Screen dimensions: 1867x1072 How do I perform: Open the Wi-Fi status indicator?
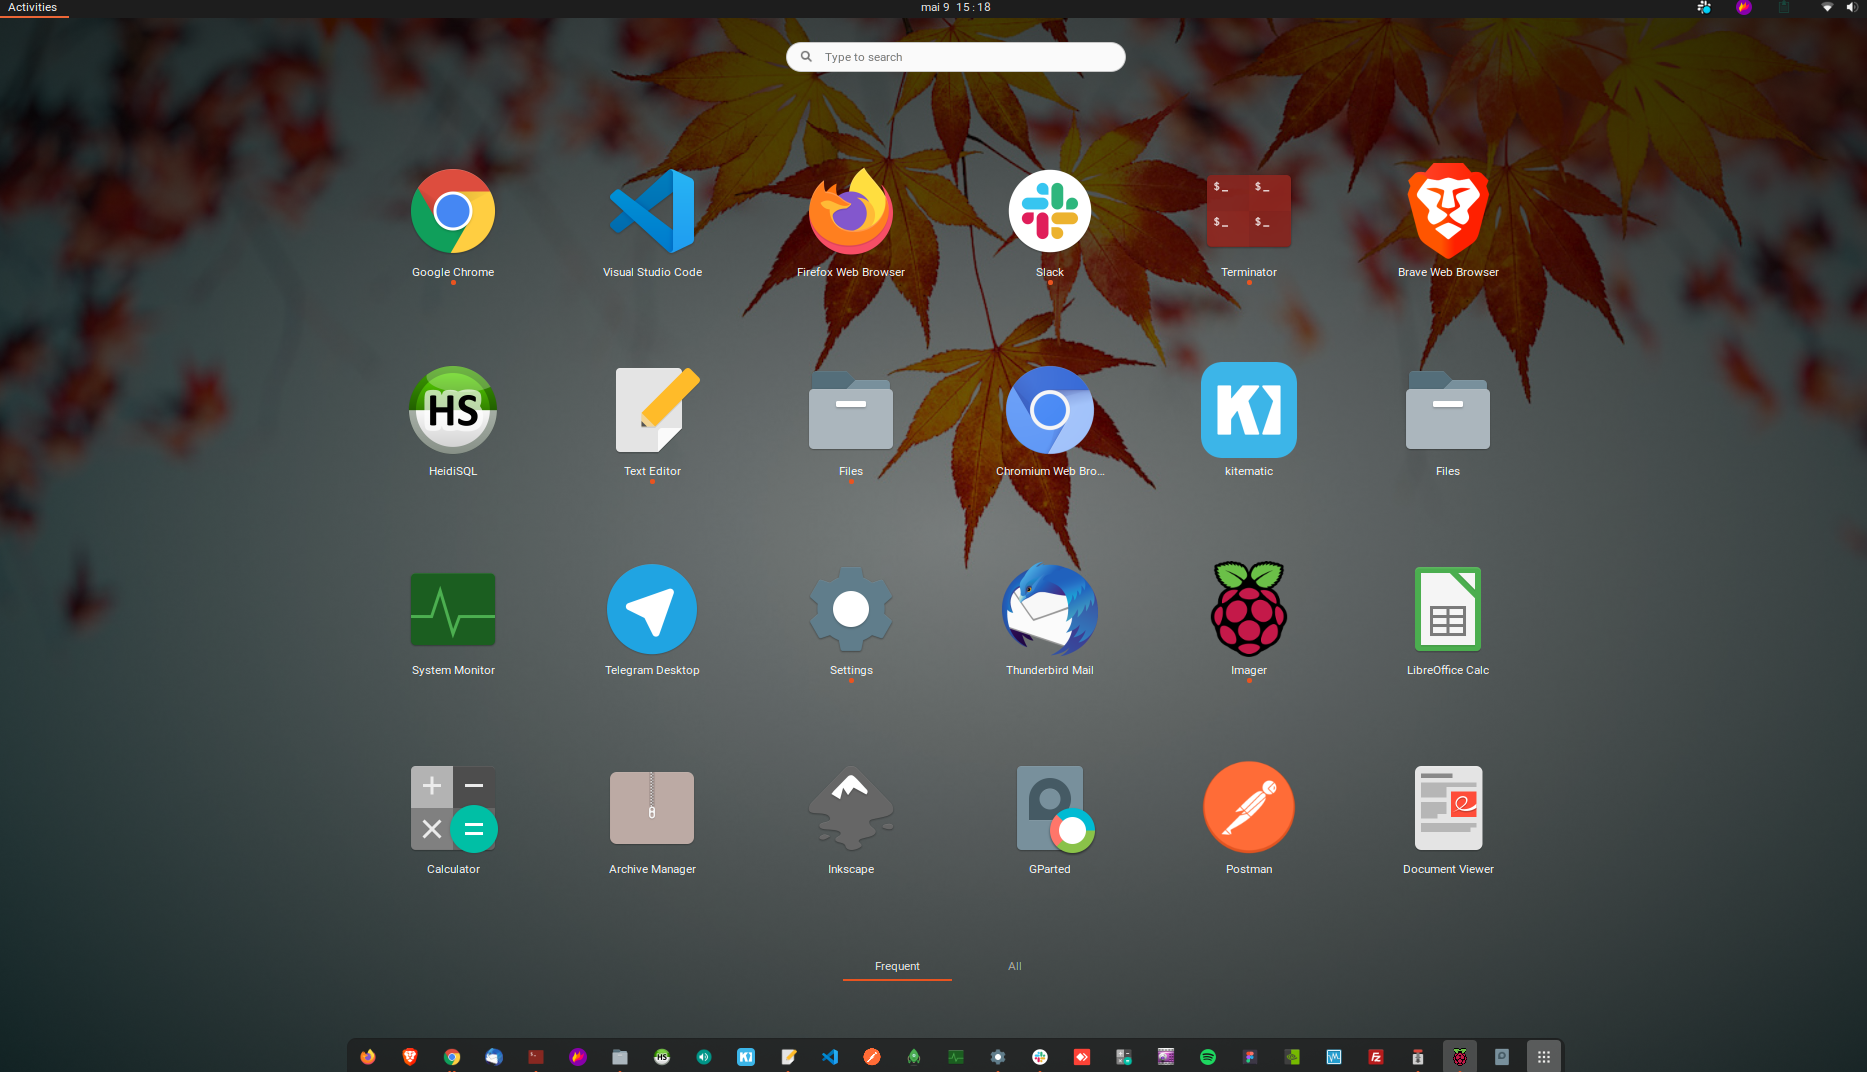(1827, 7)
